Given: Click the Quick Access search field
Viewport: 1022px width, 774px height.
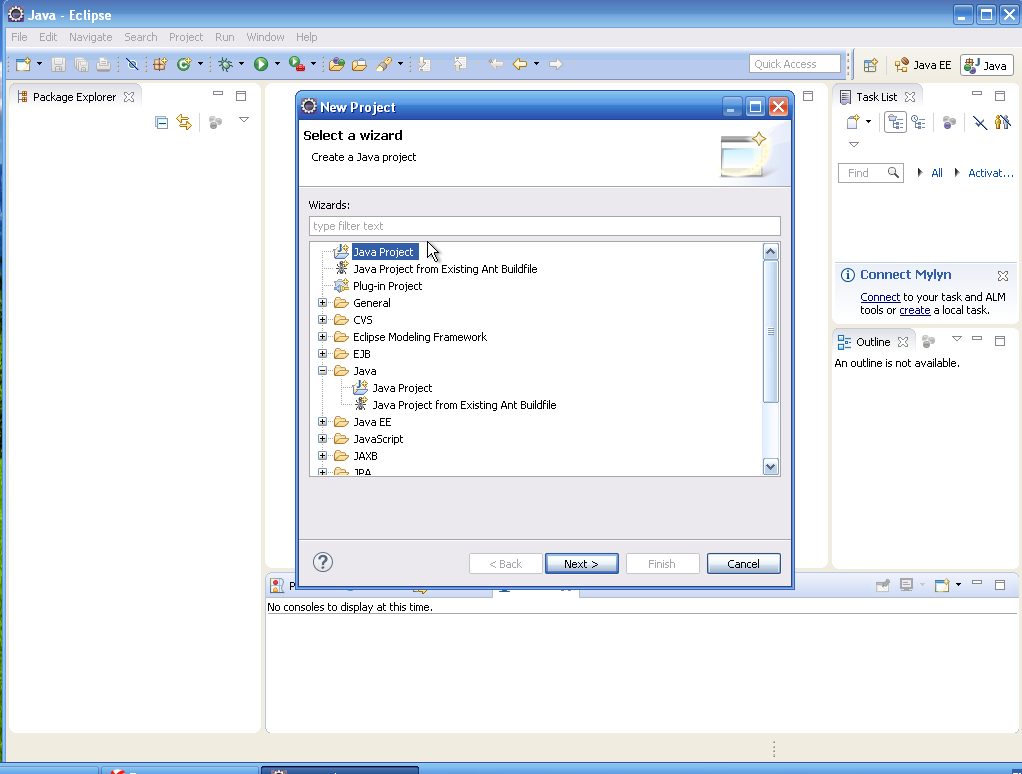Looking at the screenshot, I should 795,64.
